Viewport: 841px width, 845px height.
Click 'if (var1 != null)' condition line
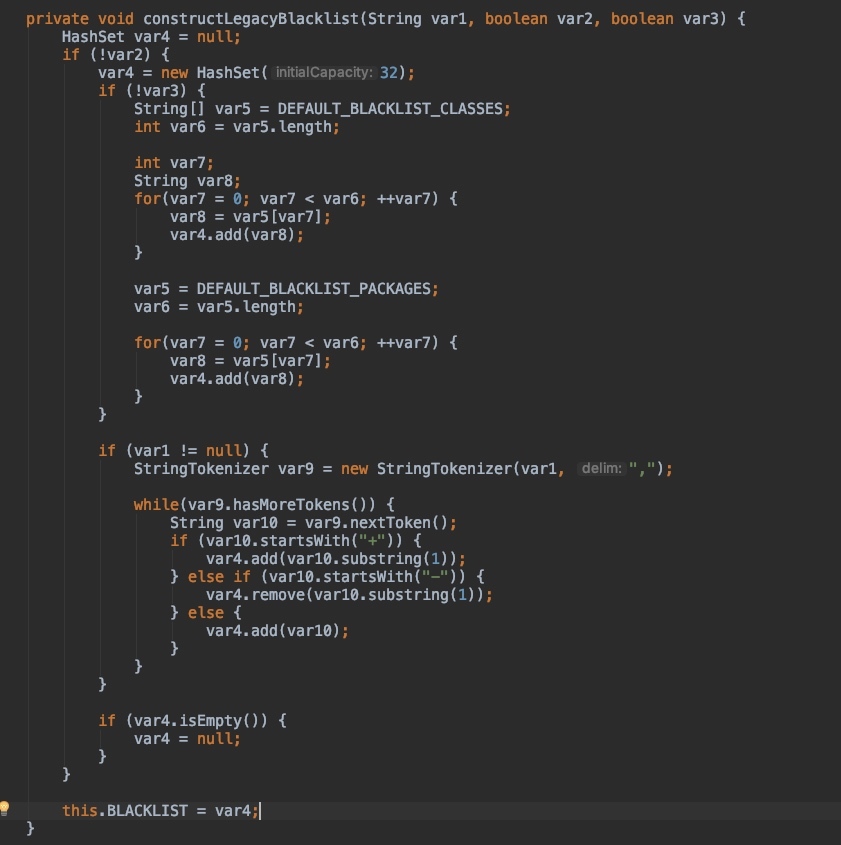click(x=183, y=450)
